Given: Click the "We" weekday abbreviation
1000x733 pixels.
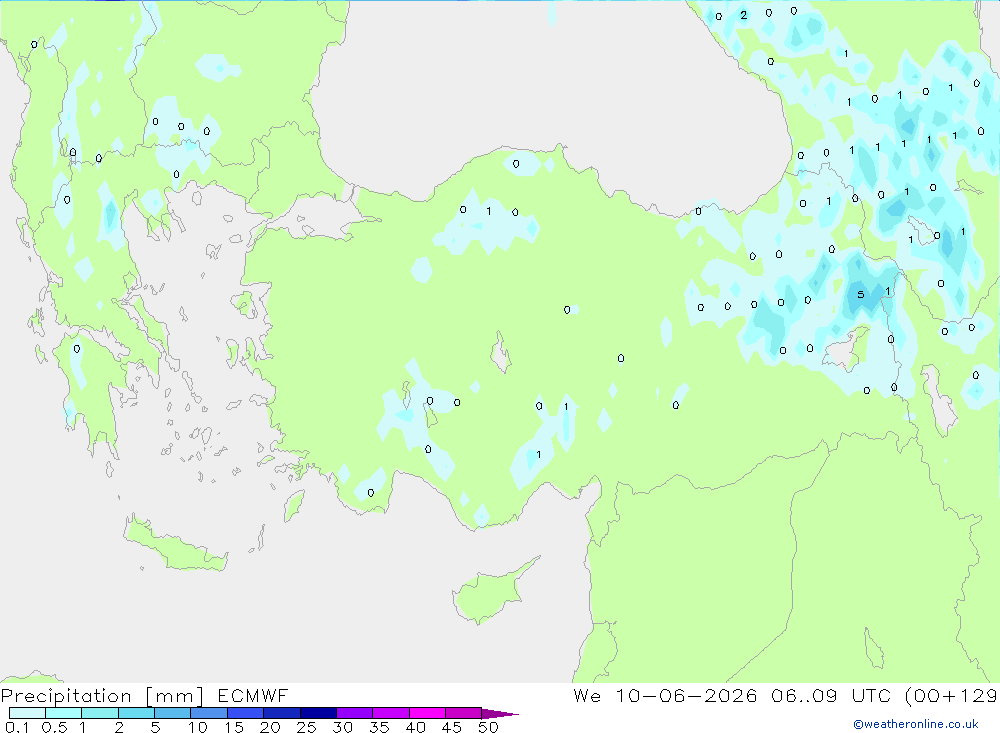Looking at the screenshot, I should tap(587, 695).
